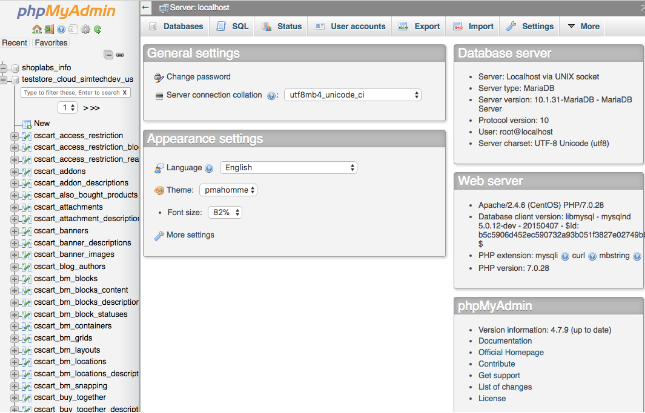Jump to last navigation page with >>

coord(95,108)
